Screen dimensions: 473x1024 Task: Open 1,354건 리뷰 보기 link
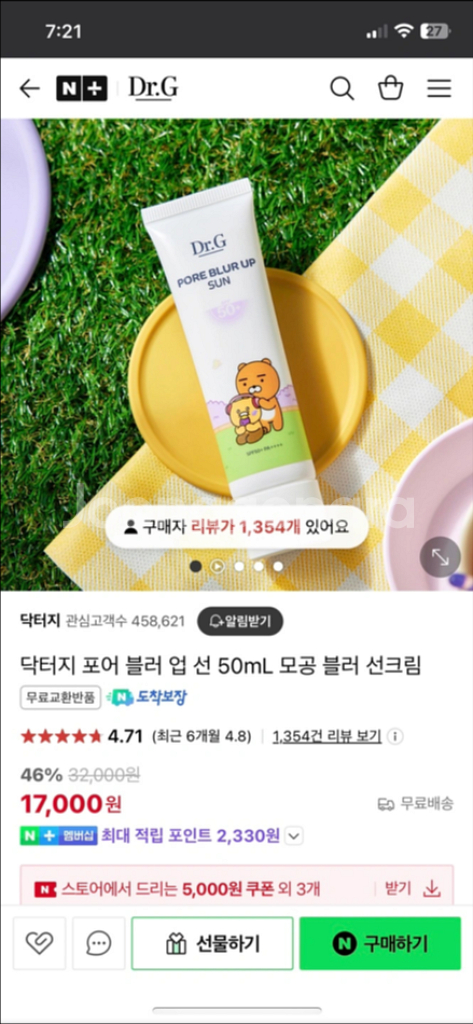[327, 737]
